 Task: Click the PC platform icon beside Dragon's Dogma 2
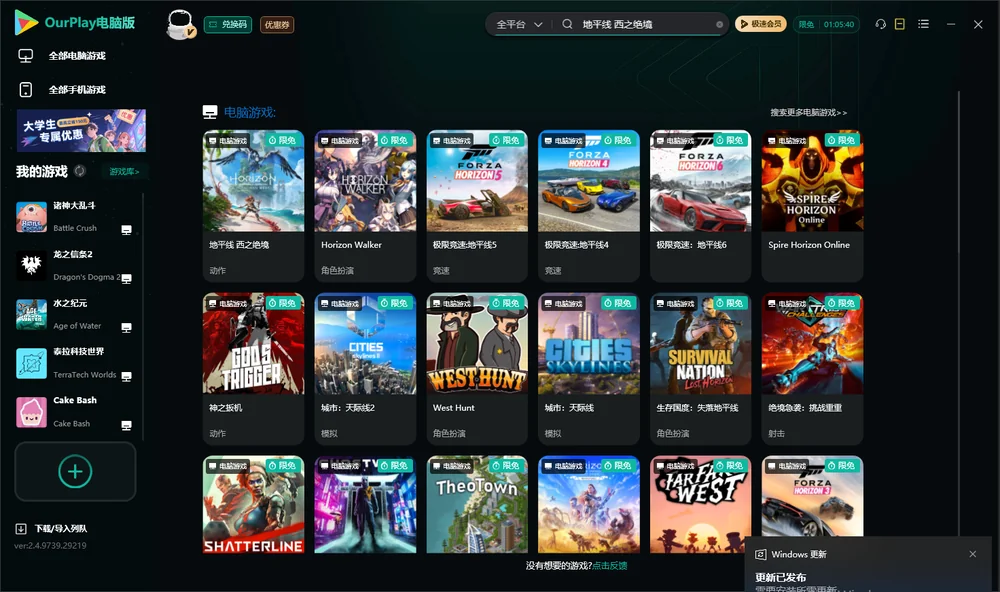[126, 279]
